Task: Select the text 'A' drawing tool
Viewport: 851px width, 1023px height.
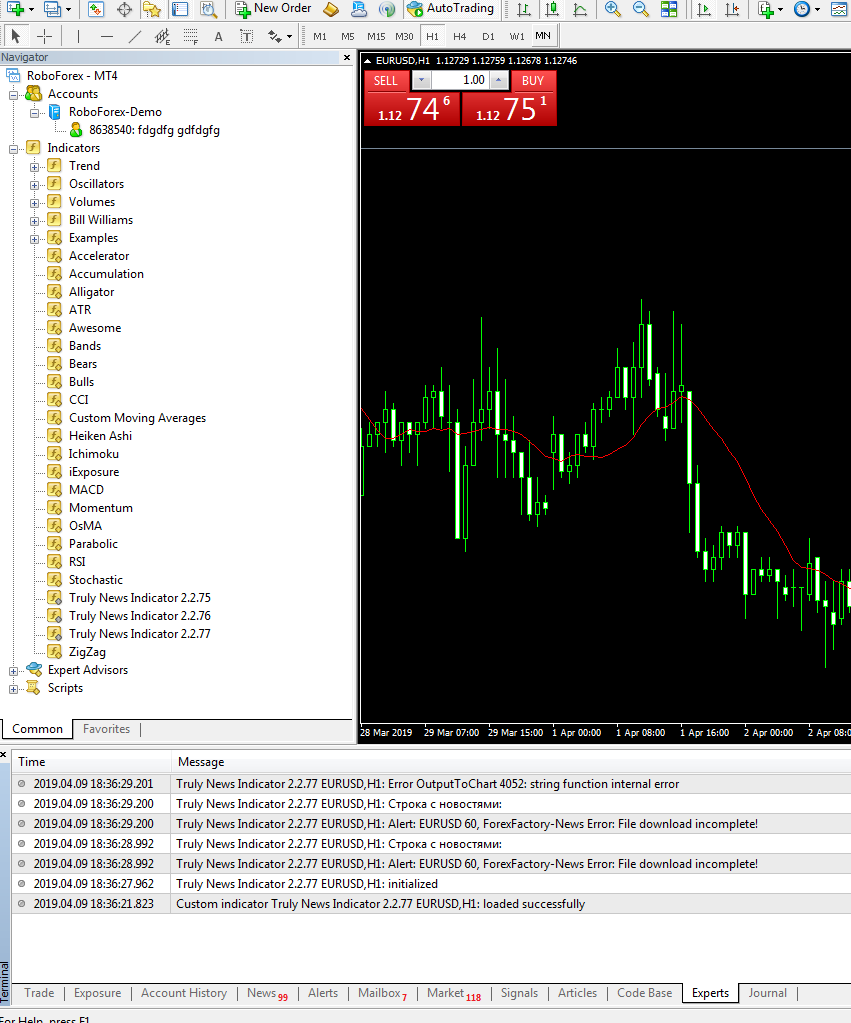Action: click(x=219, y=37)
